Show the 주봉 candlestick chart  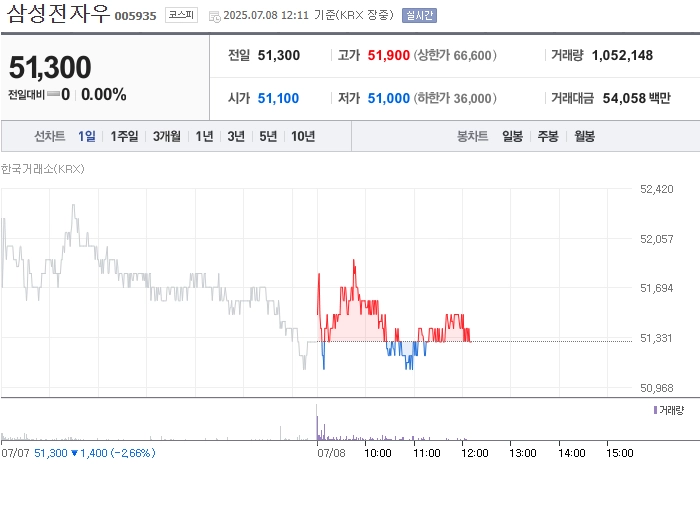pos(548,136)
